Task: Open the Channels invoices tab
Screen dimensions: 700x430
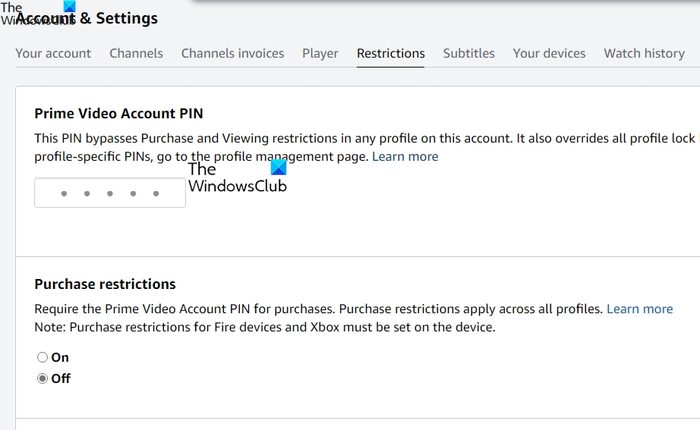Action: click(233, 54)
